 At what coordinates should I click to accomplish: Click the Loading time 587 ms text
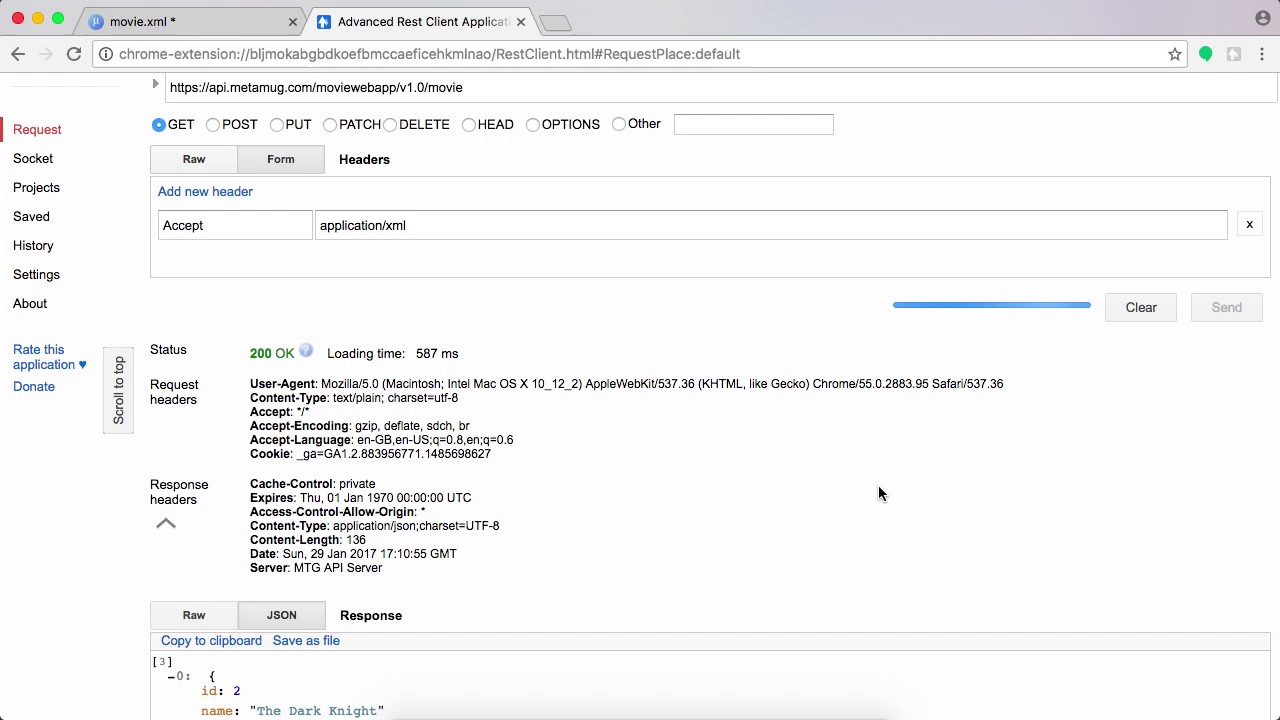coord(392,353)
